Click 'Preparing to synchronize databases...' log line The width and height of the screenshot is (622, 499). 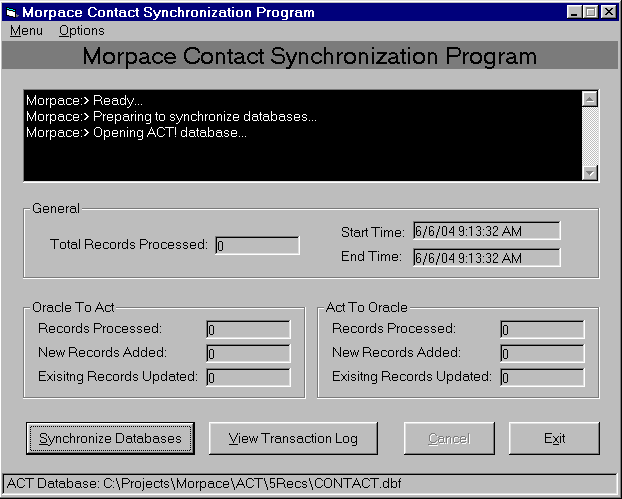[x=171, y=117]
